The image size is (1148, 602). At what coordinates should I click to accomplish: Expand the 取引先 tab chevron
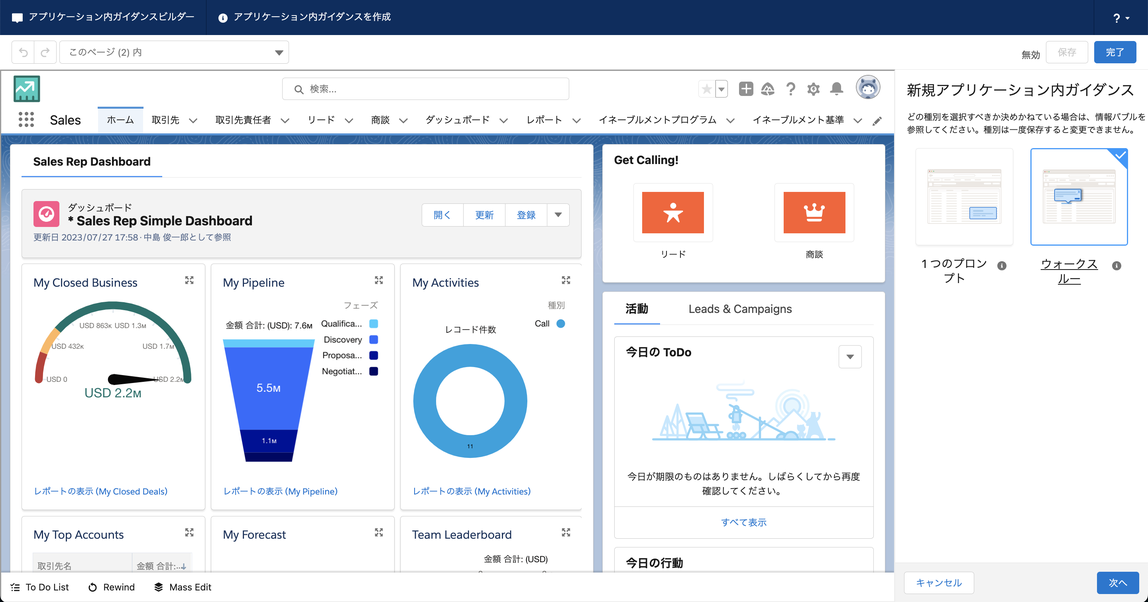click(x=193, y=121)
